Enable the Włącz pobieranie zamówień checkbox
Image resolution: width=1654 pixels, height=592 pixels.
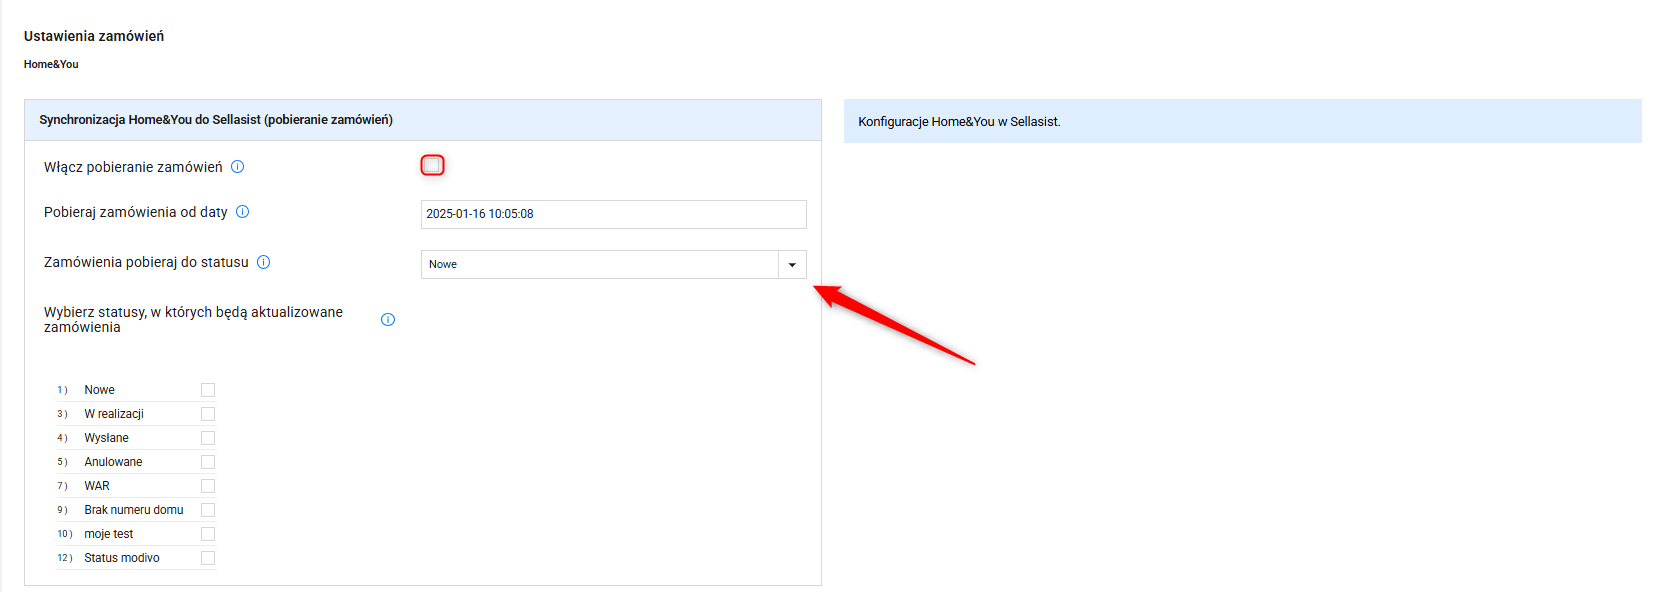[x=432, y=165]
